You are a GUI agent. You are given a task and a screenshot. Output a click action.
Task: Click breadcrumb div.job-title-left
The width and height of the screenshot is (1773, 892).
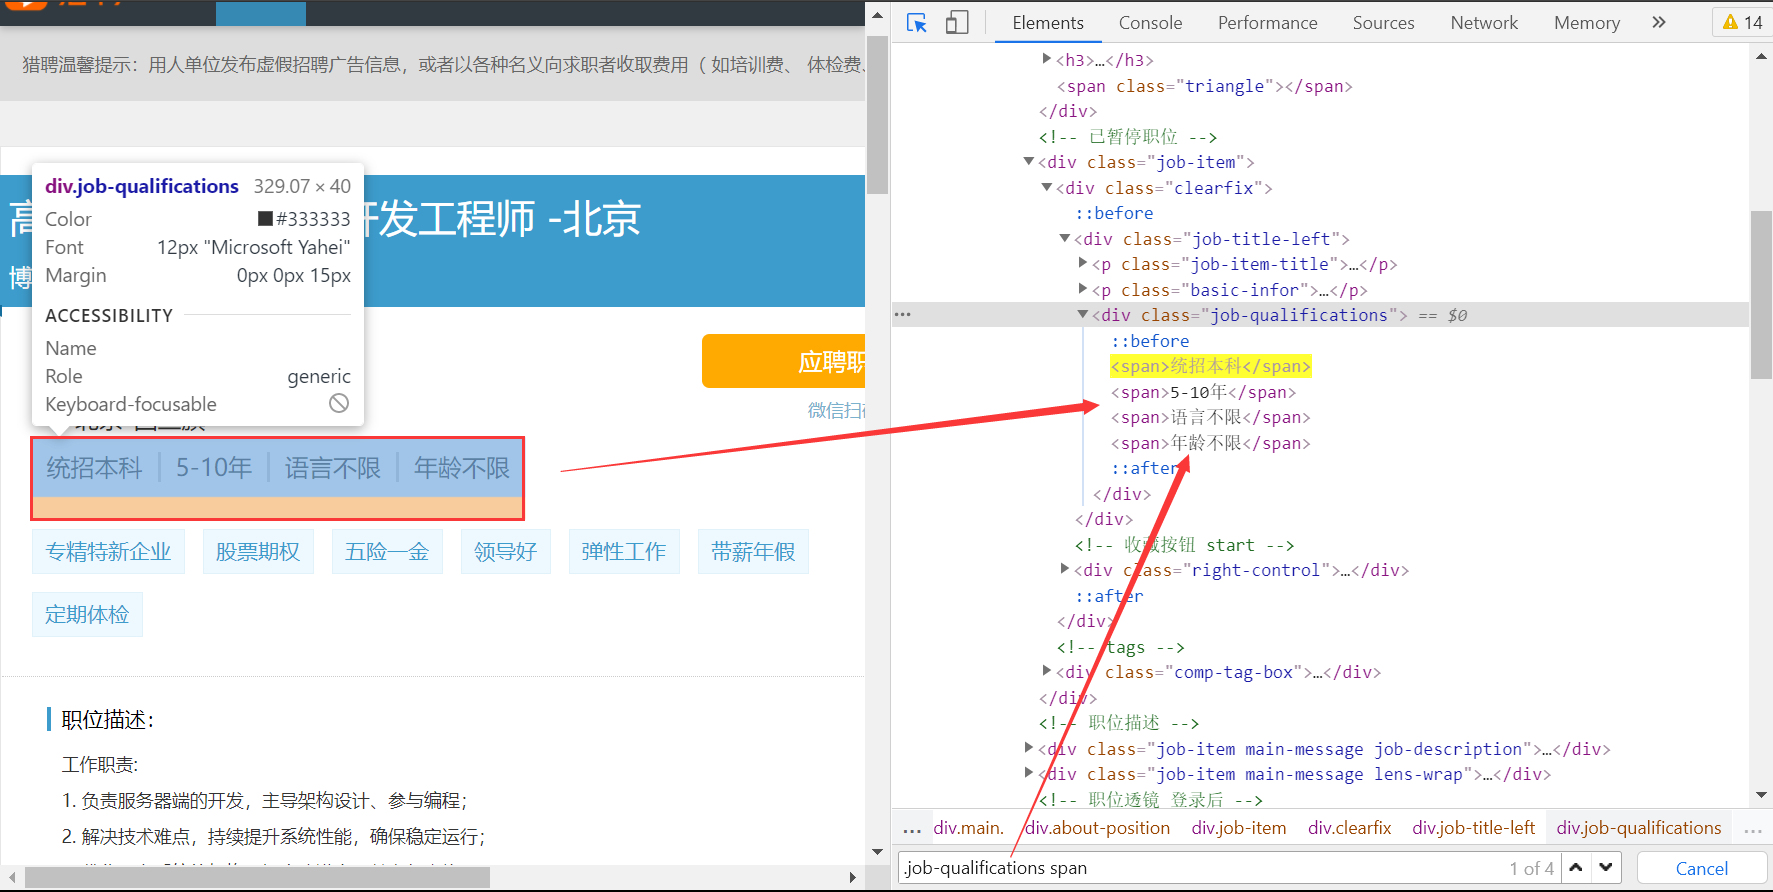pyautogui.click(x=1474, y=828)
